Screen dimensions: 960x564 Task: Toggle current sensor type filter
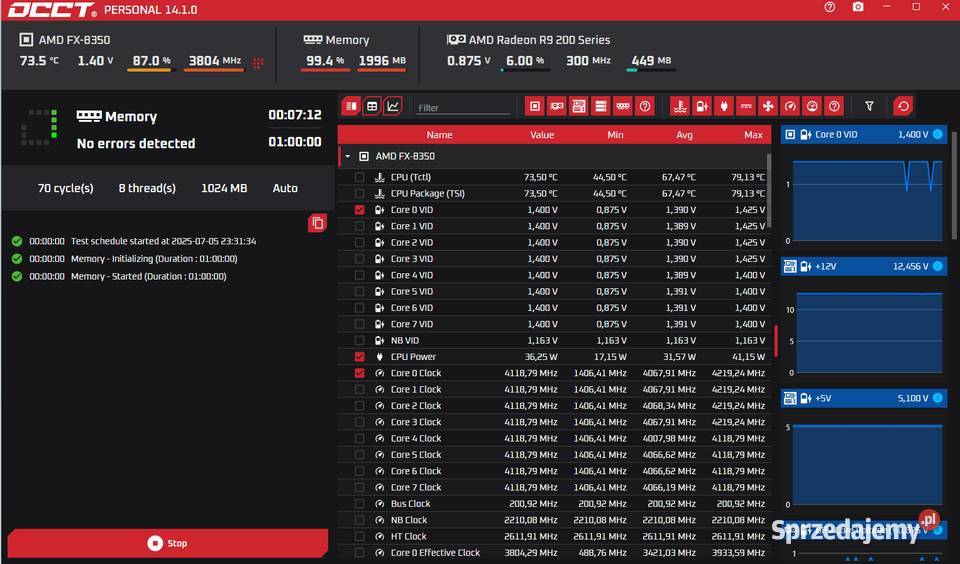[x=746, y=107]
